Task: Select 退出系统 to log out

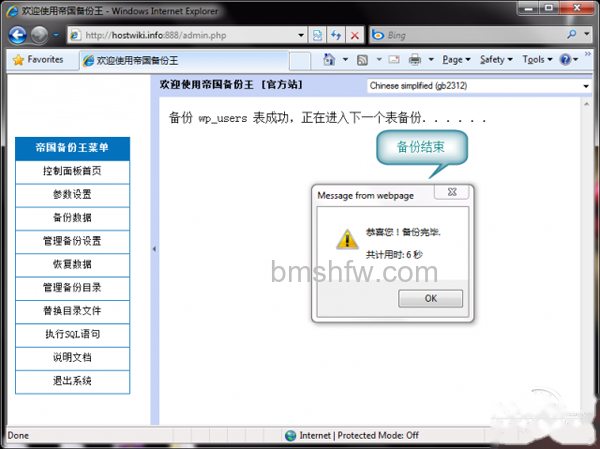Action: (72, 381)
